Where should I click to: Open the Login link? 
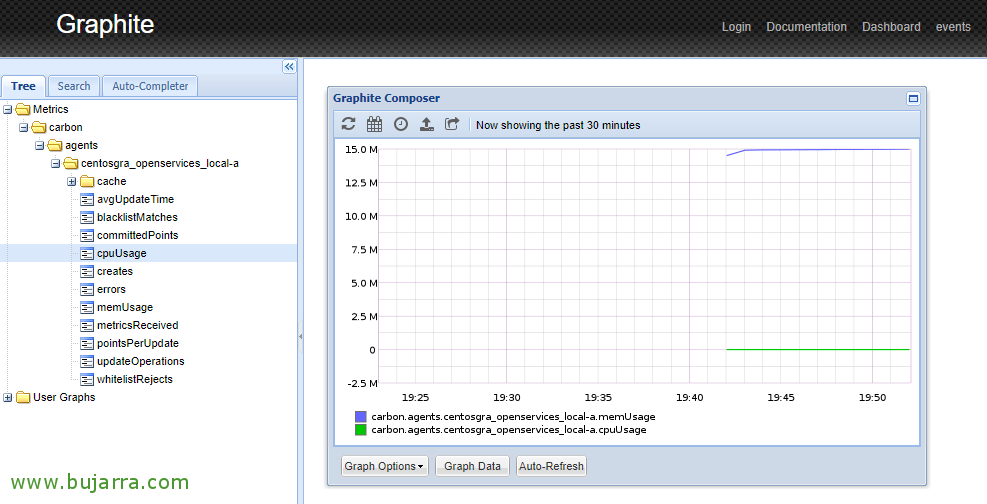736,27
